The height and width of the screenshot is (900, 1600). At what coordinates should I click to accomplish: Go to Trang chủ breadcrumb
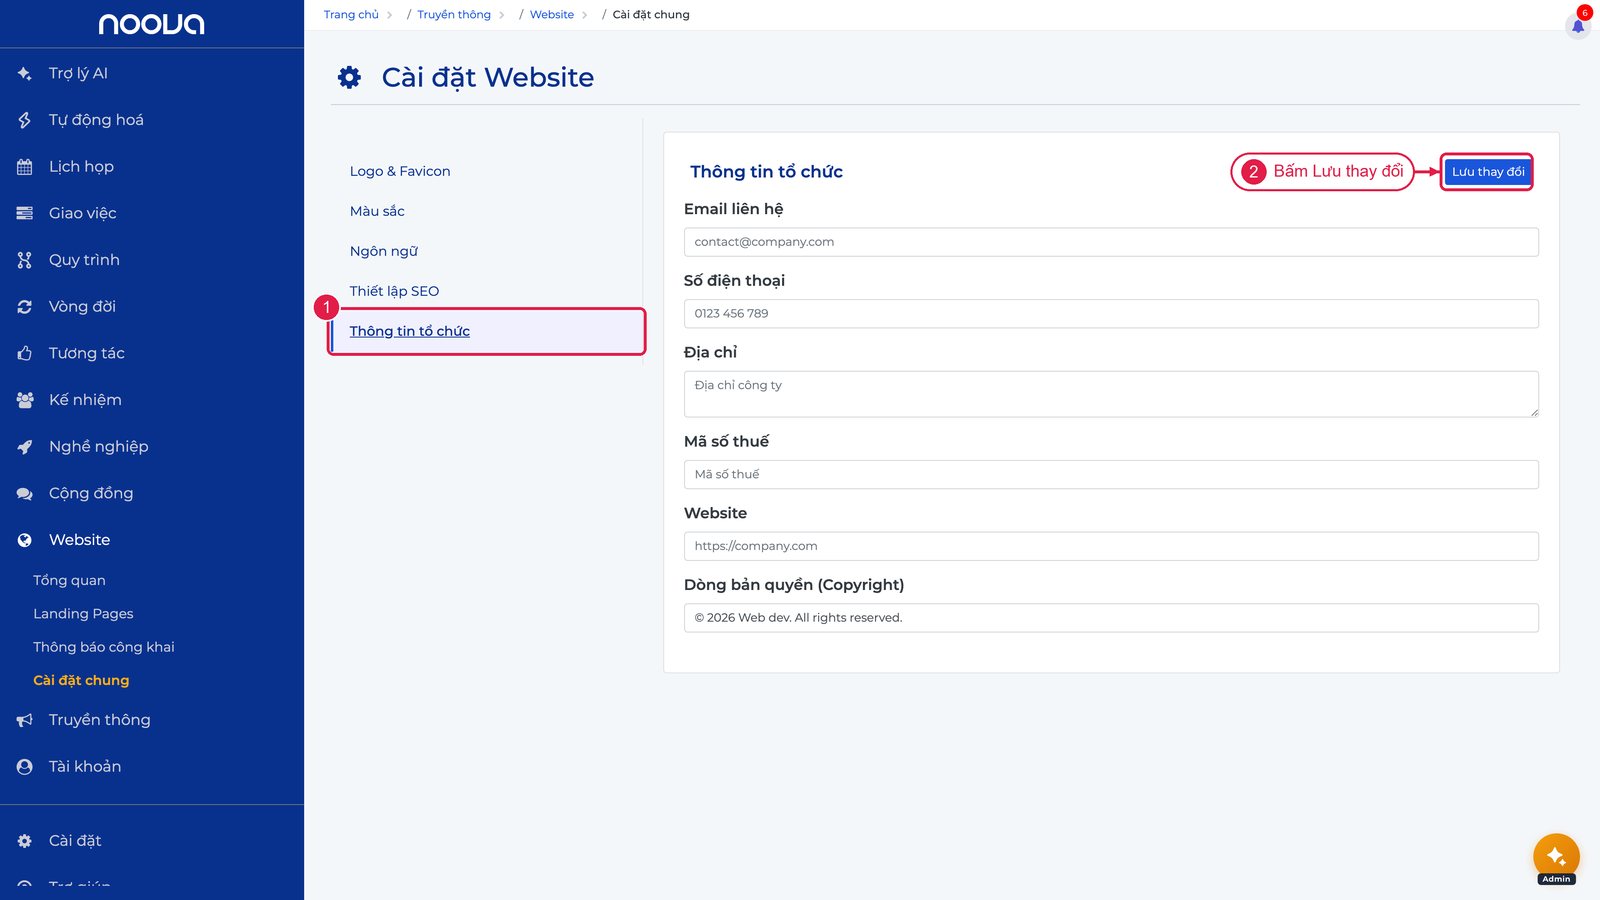pos(351,15)
